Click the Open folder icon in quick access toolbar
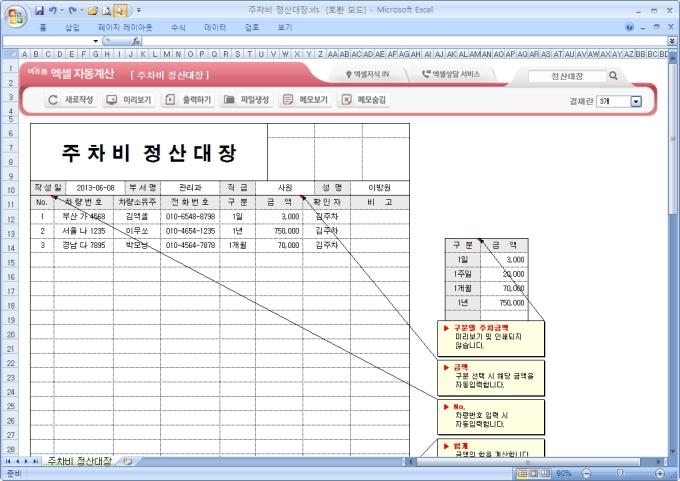This screenshot has width=680, height=481. tap(92, 10)
